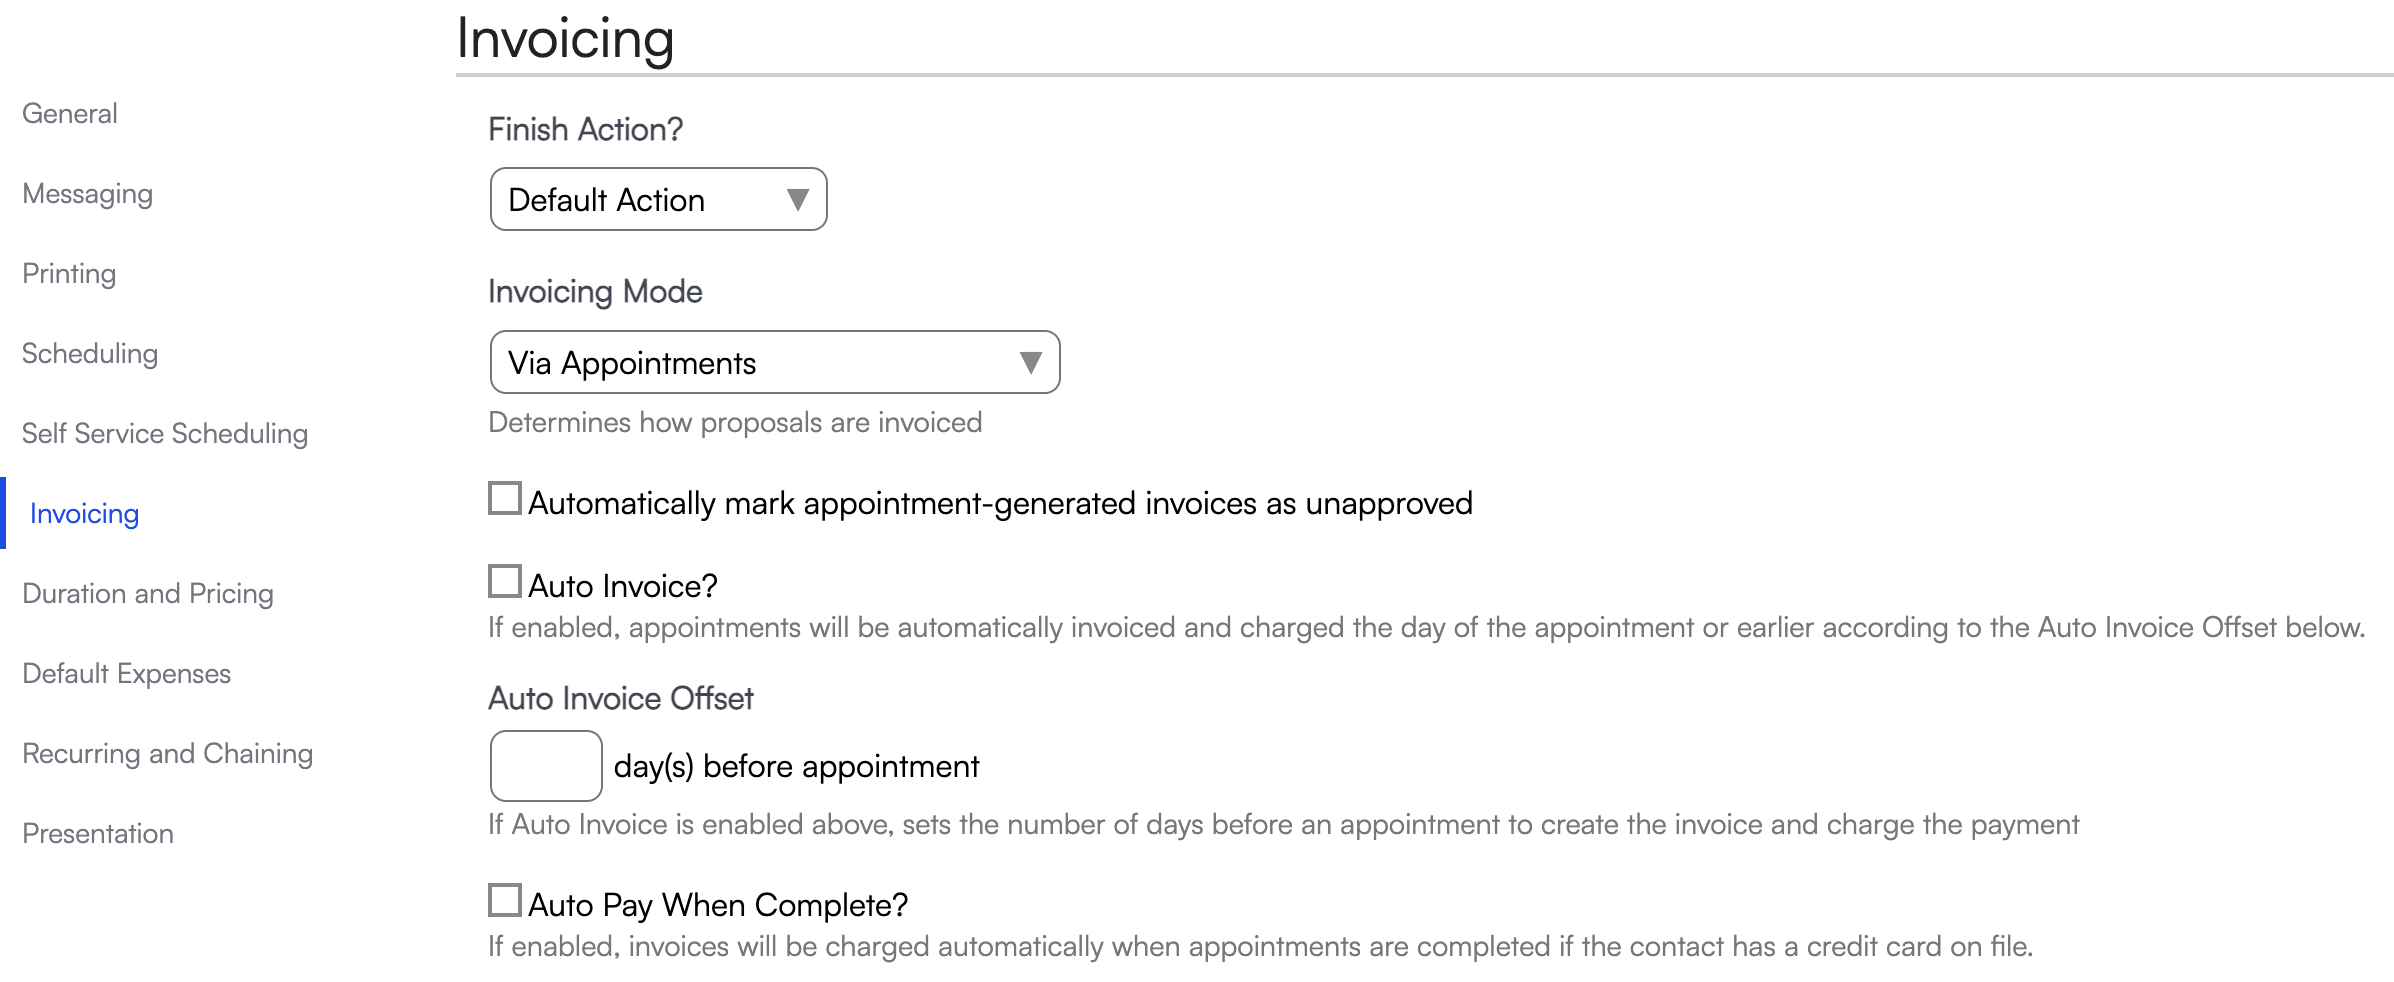Click the Auto Invoice? label text

click(623, 586)
